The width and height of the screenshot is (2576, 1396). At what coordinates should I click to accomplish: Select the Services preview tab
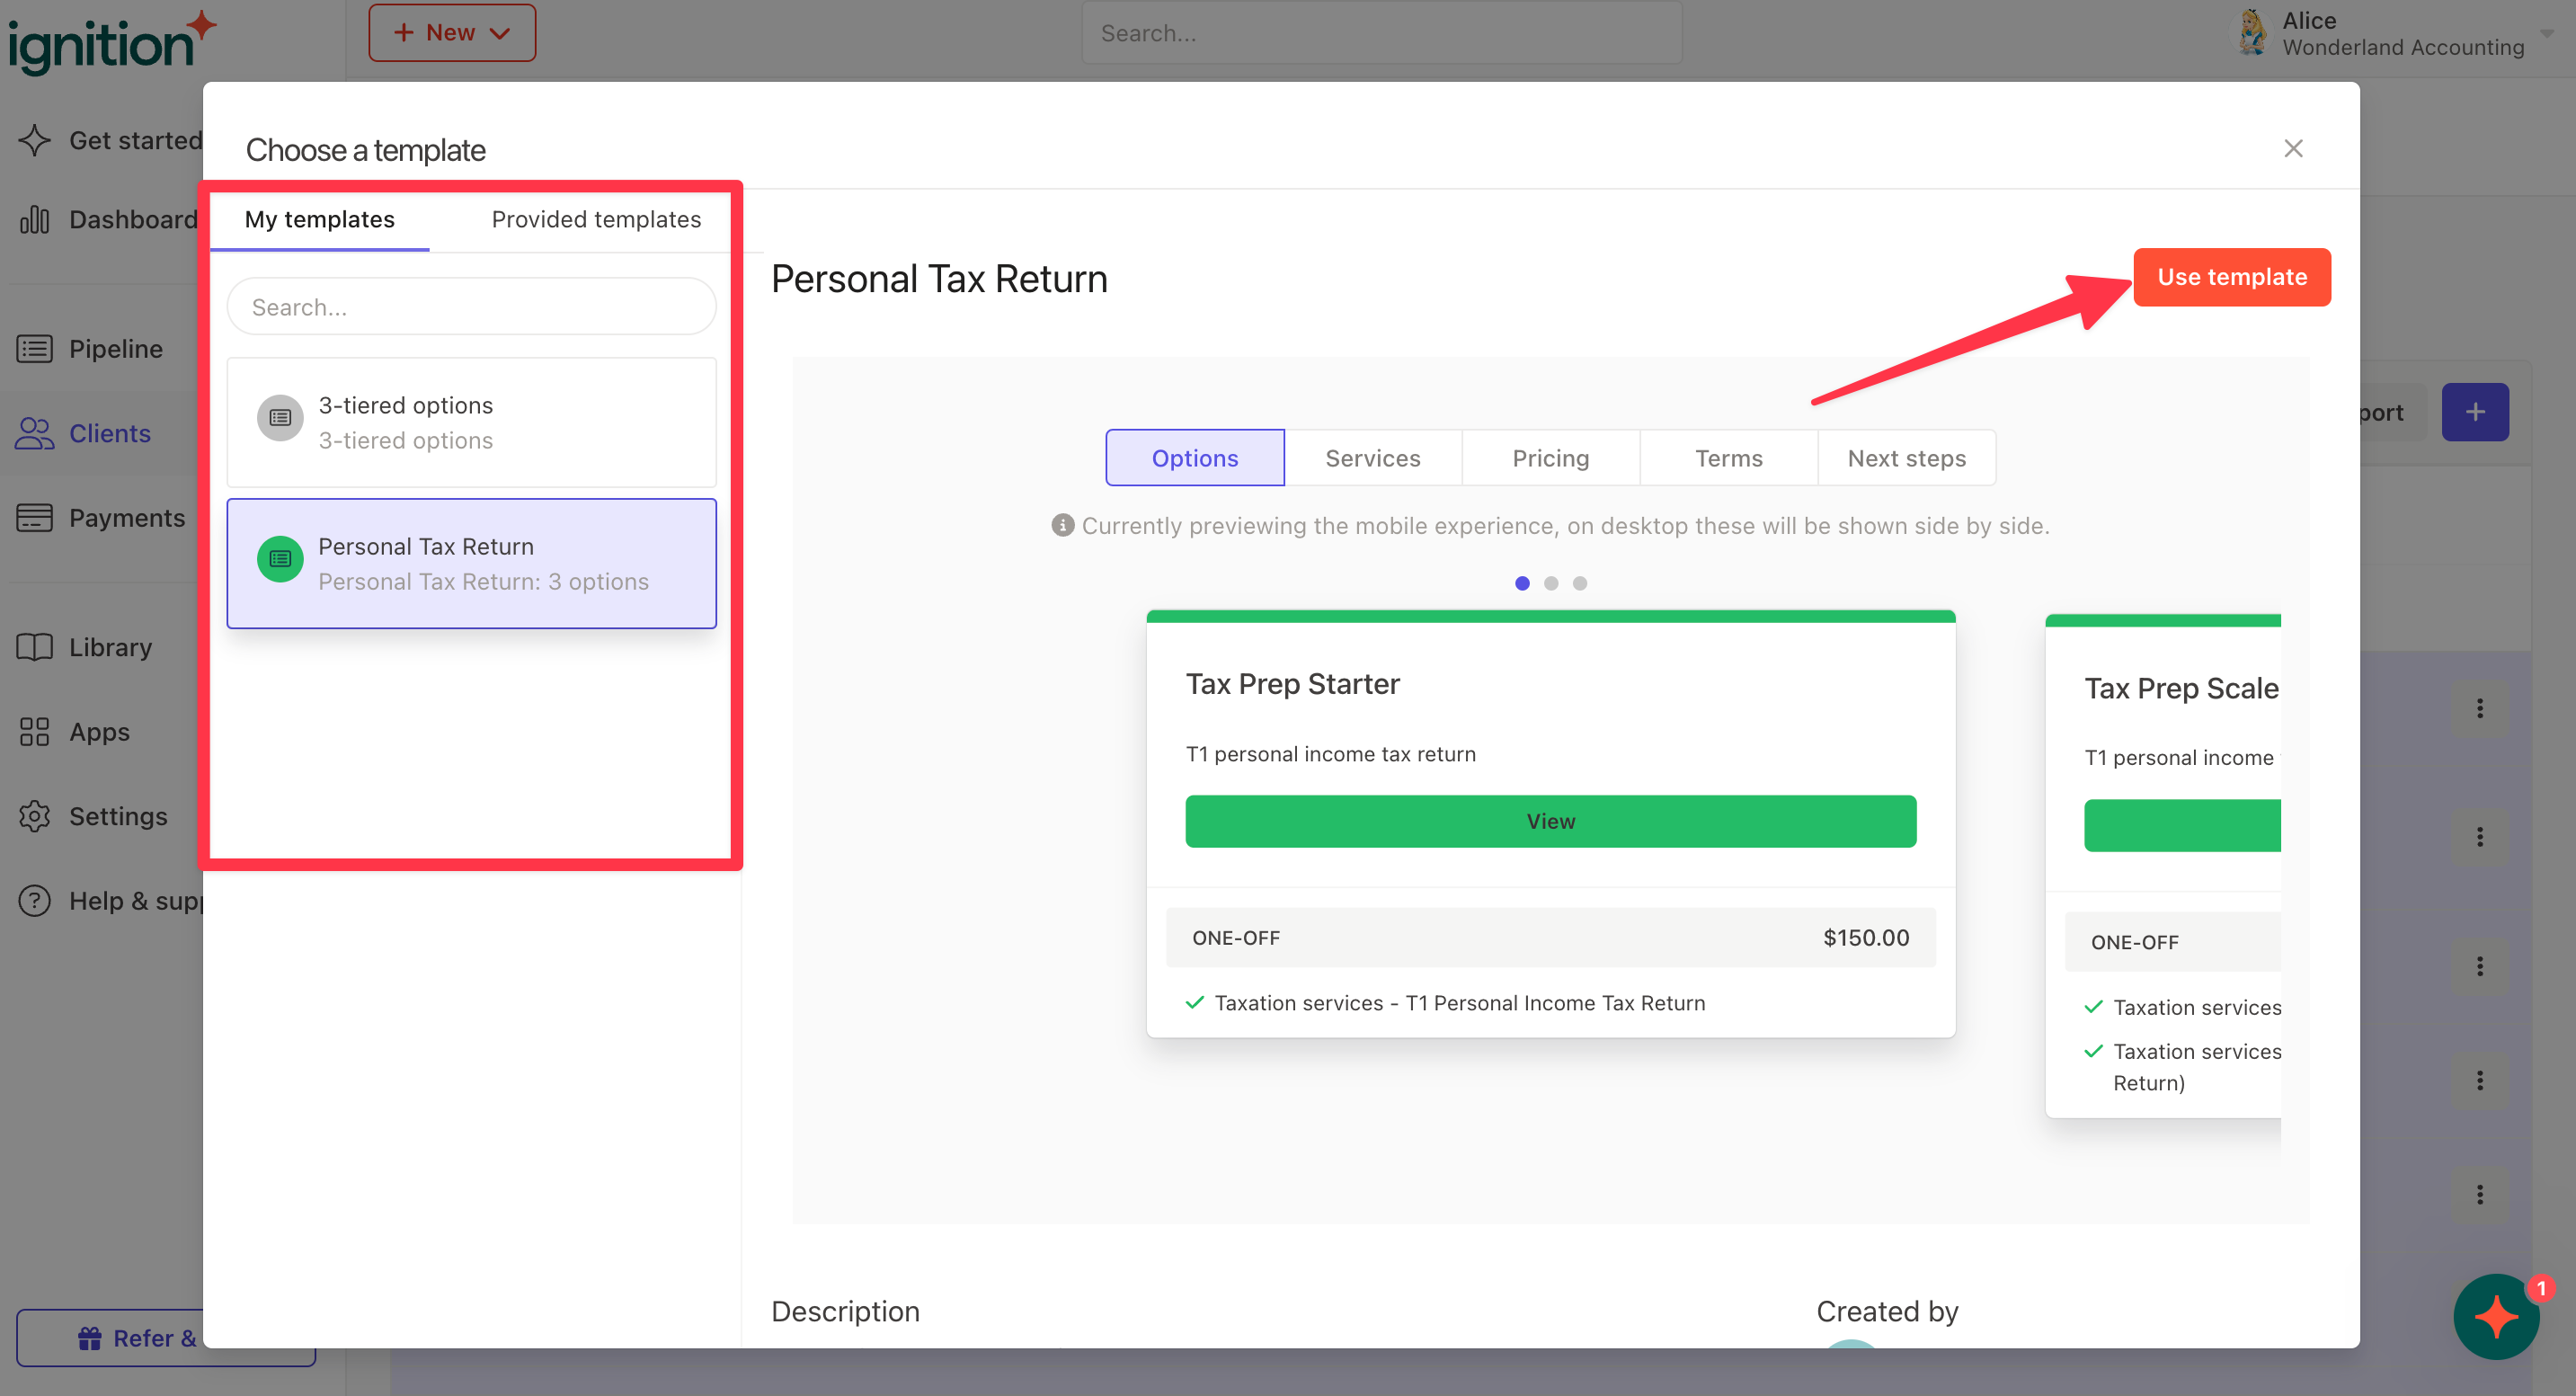[x=1373, y=458]
